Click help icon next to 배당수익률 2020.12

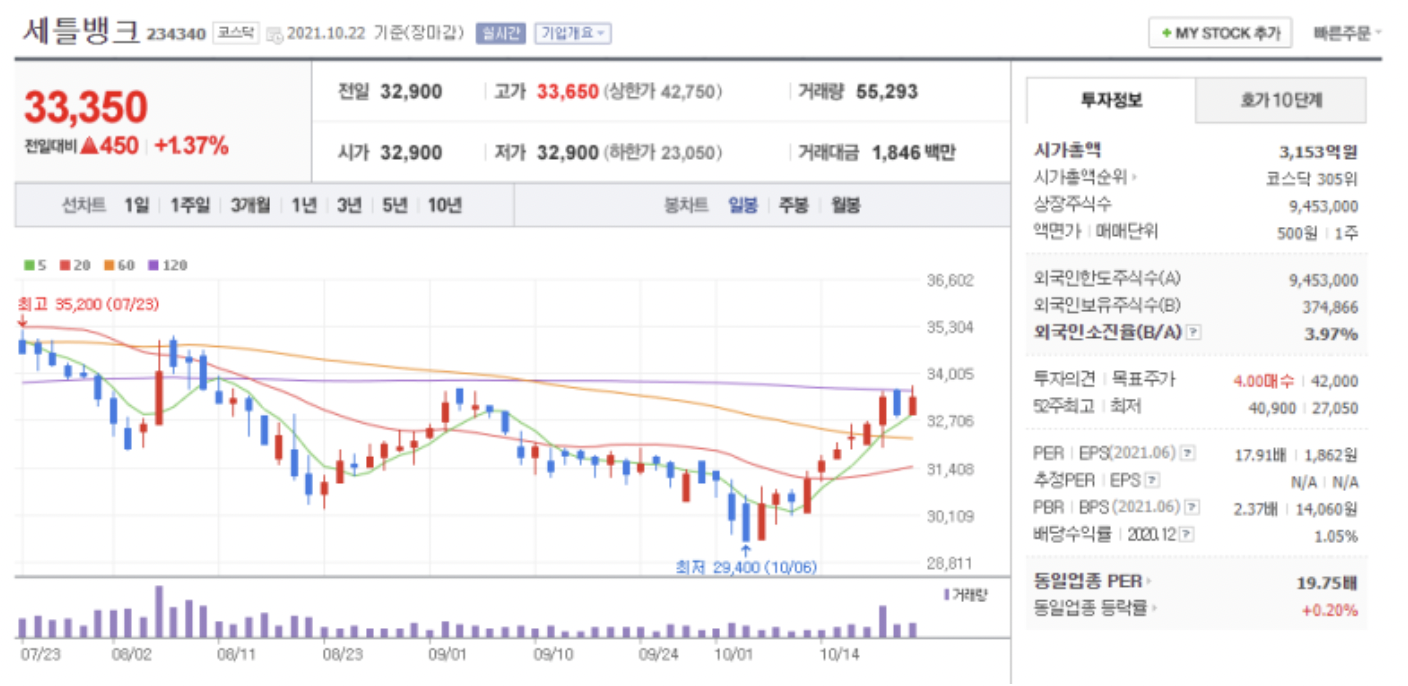click(x=1186, y=533)
